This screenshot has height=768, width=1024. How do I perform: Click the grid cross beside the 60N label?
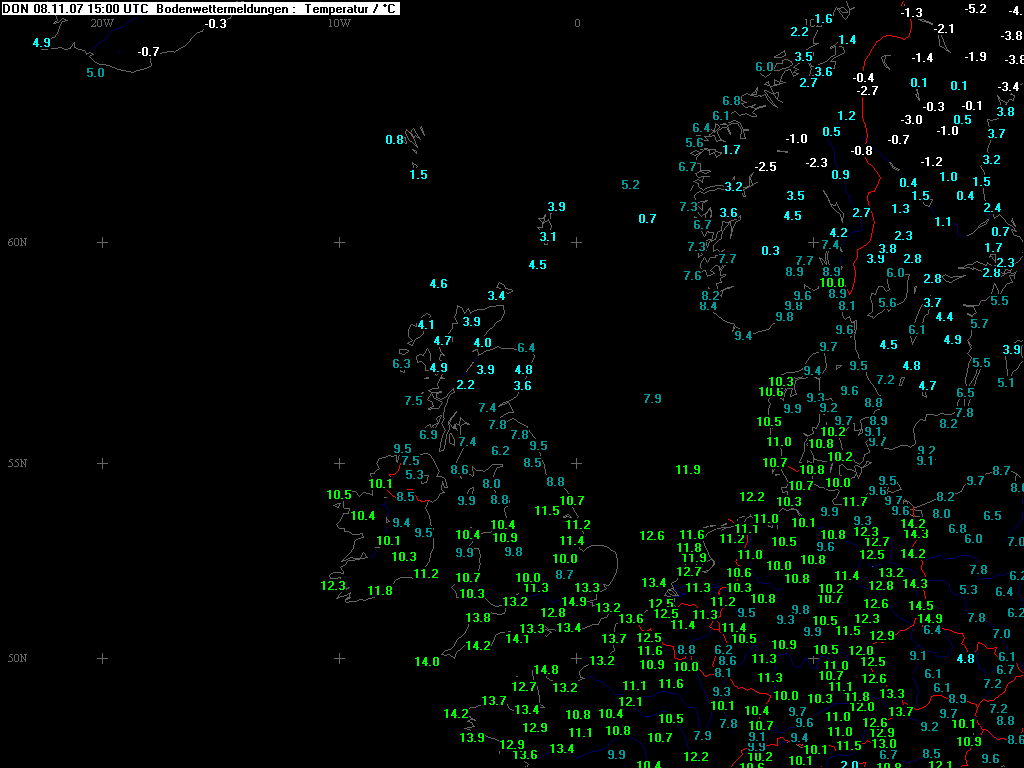click(x=102, y=242)
